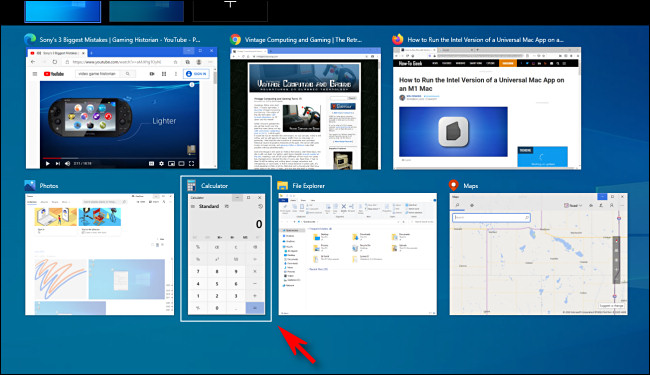Click the YouTube logo in Edge window

click(54, 74)
